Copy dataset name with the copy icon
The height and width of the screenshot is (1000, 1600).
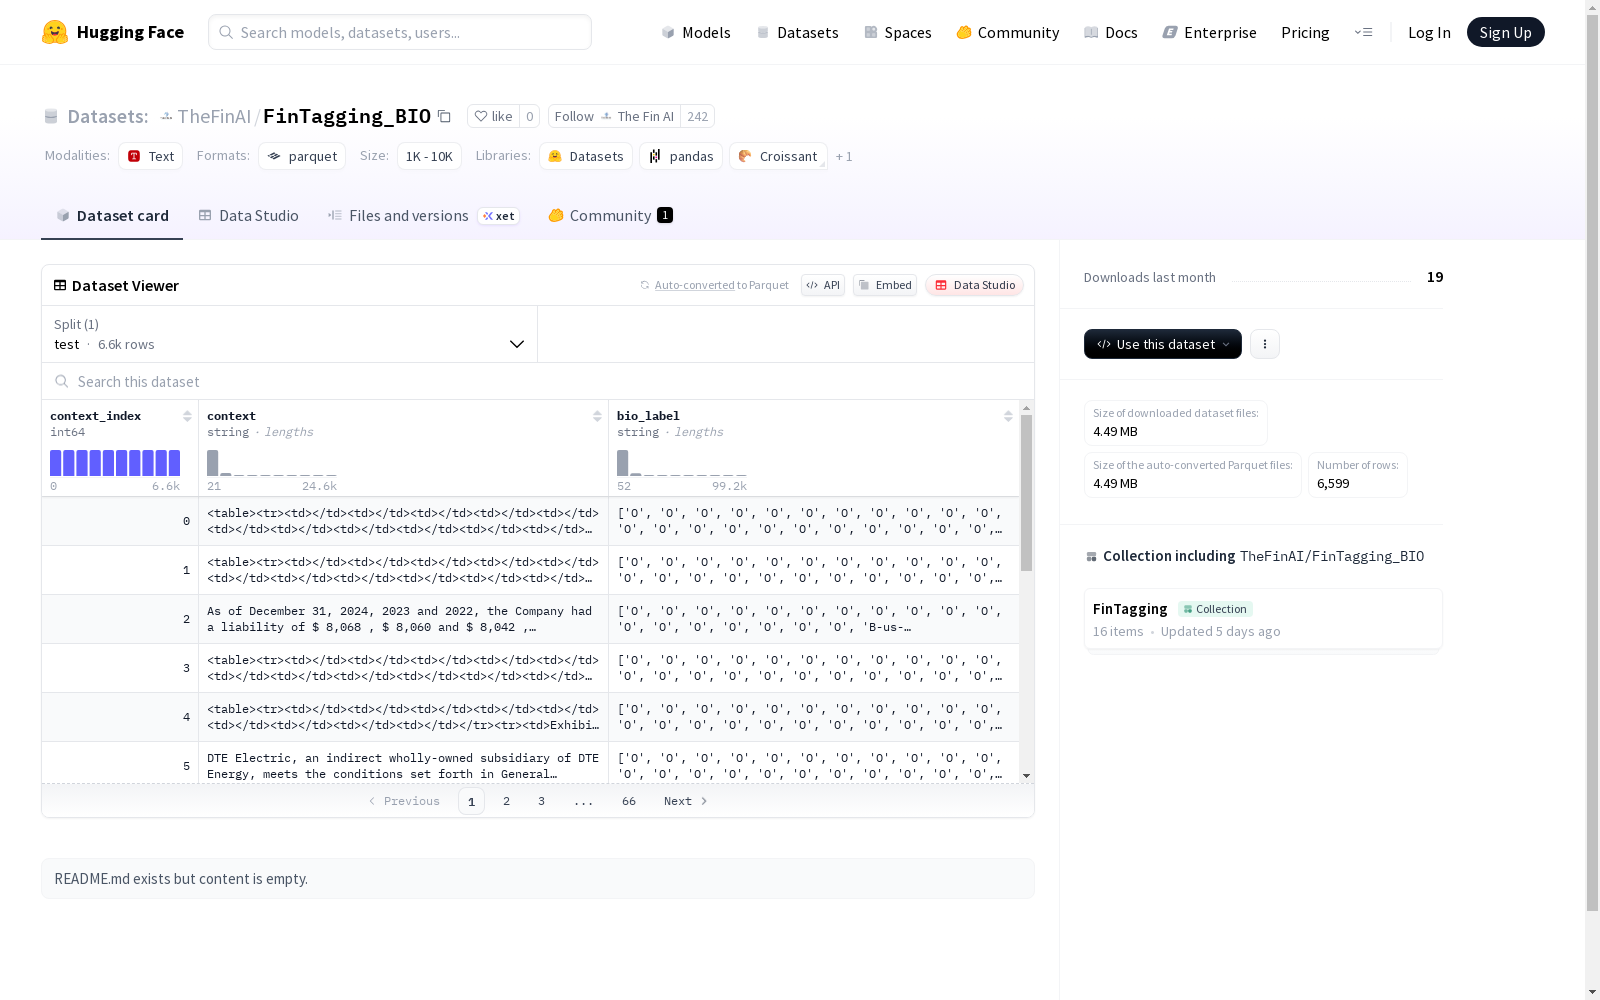click(x=444, y=117)
